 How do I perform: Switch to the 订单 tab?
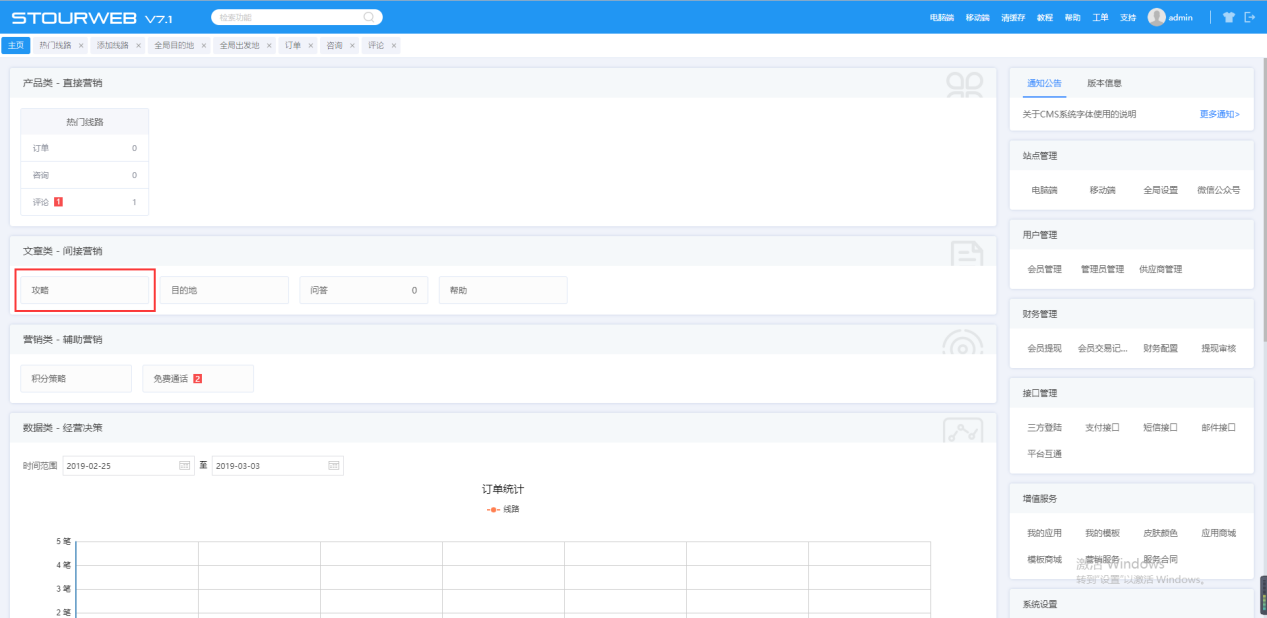(x=293, y=46)
